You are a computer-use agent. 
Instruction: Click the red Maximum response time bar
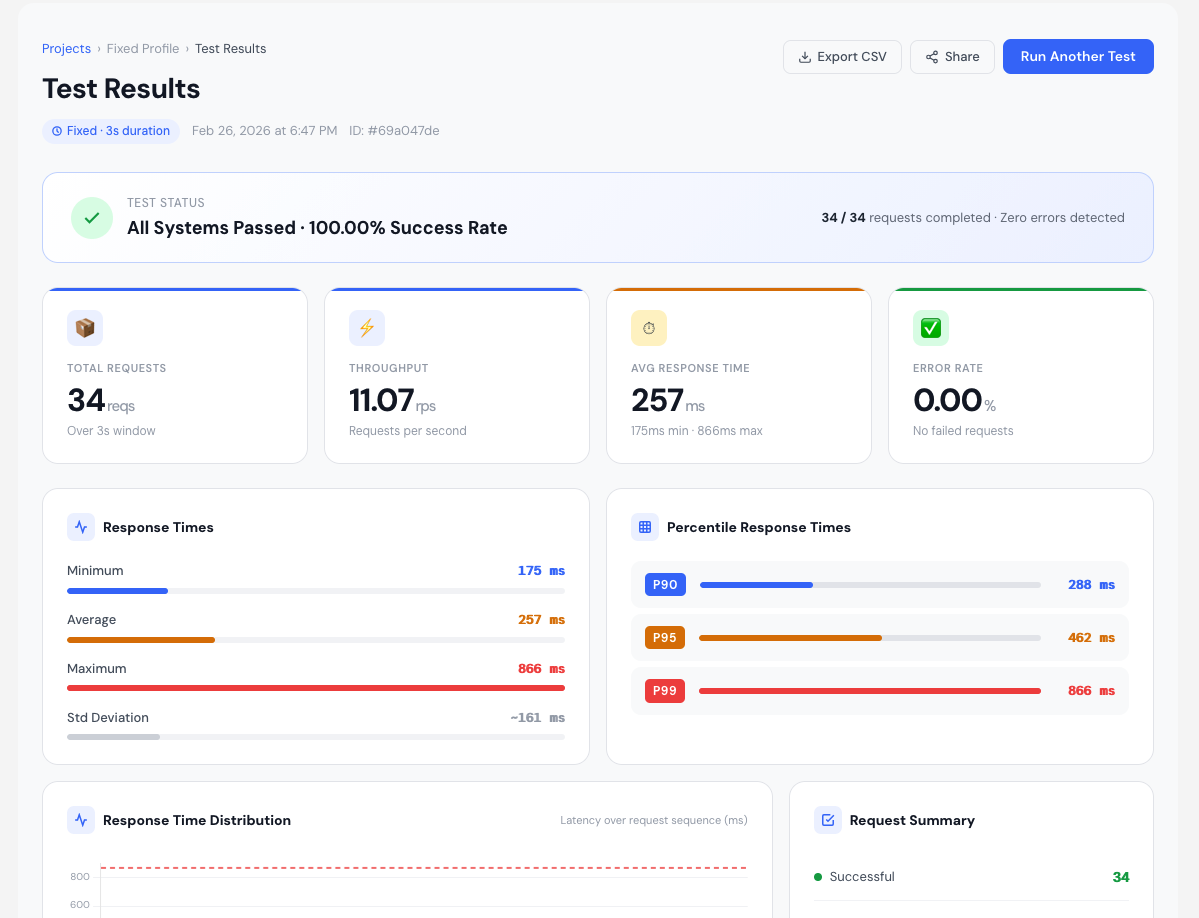(316, 688)
